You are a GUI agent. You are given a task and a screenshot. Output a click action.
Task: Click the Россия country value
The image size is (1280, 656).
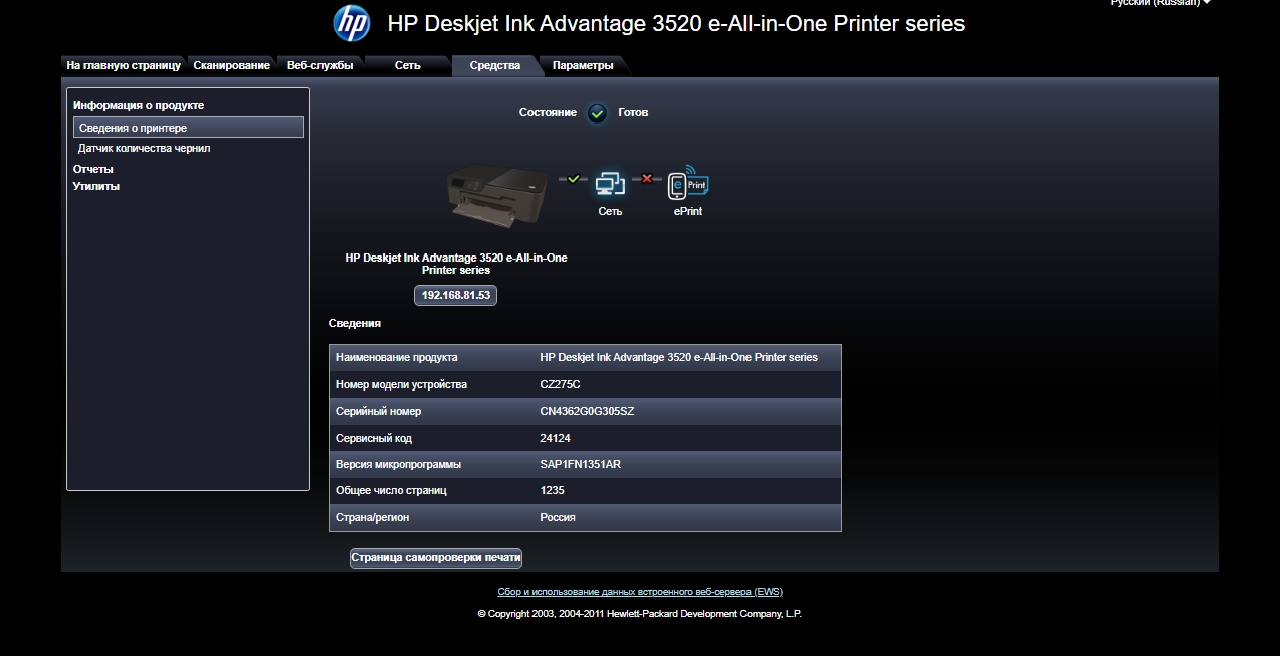558,518
